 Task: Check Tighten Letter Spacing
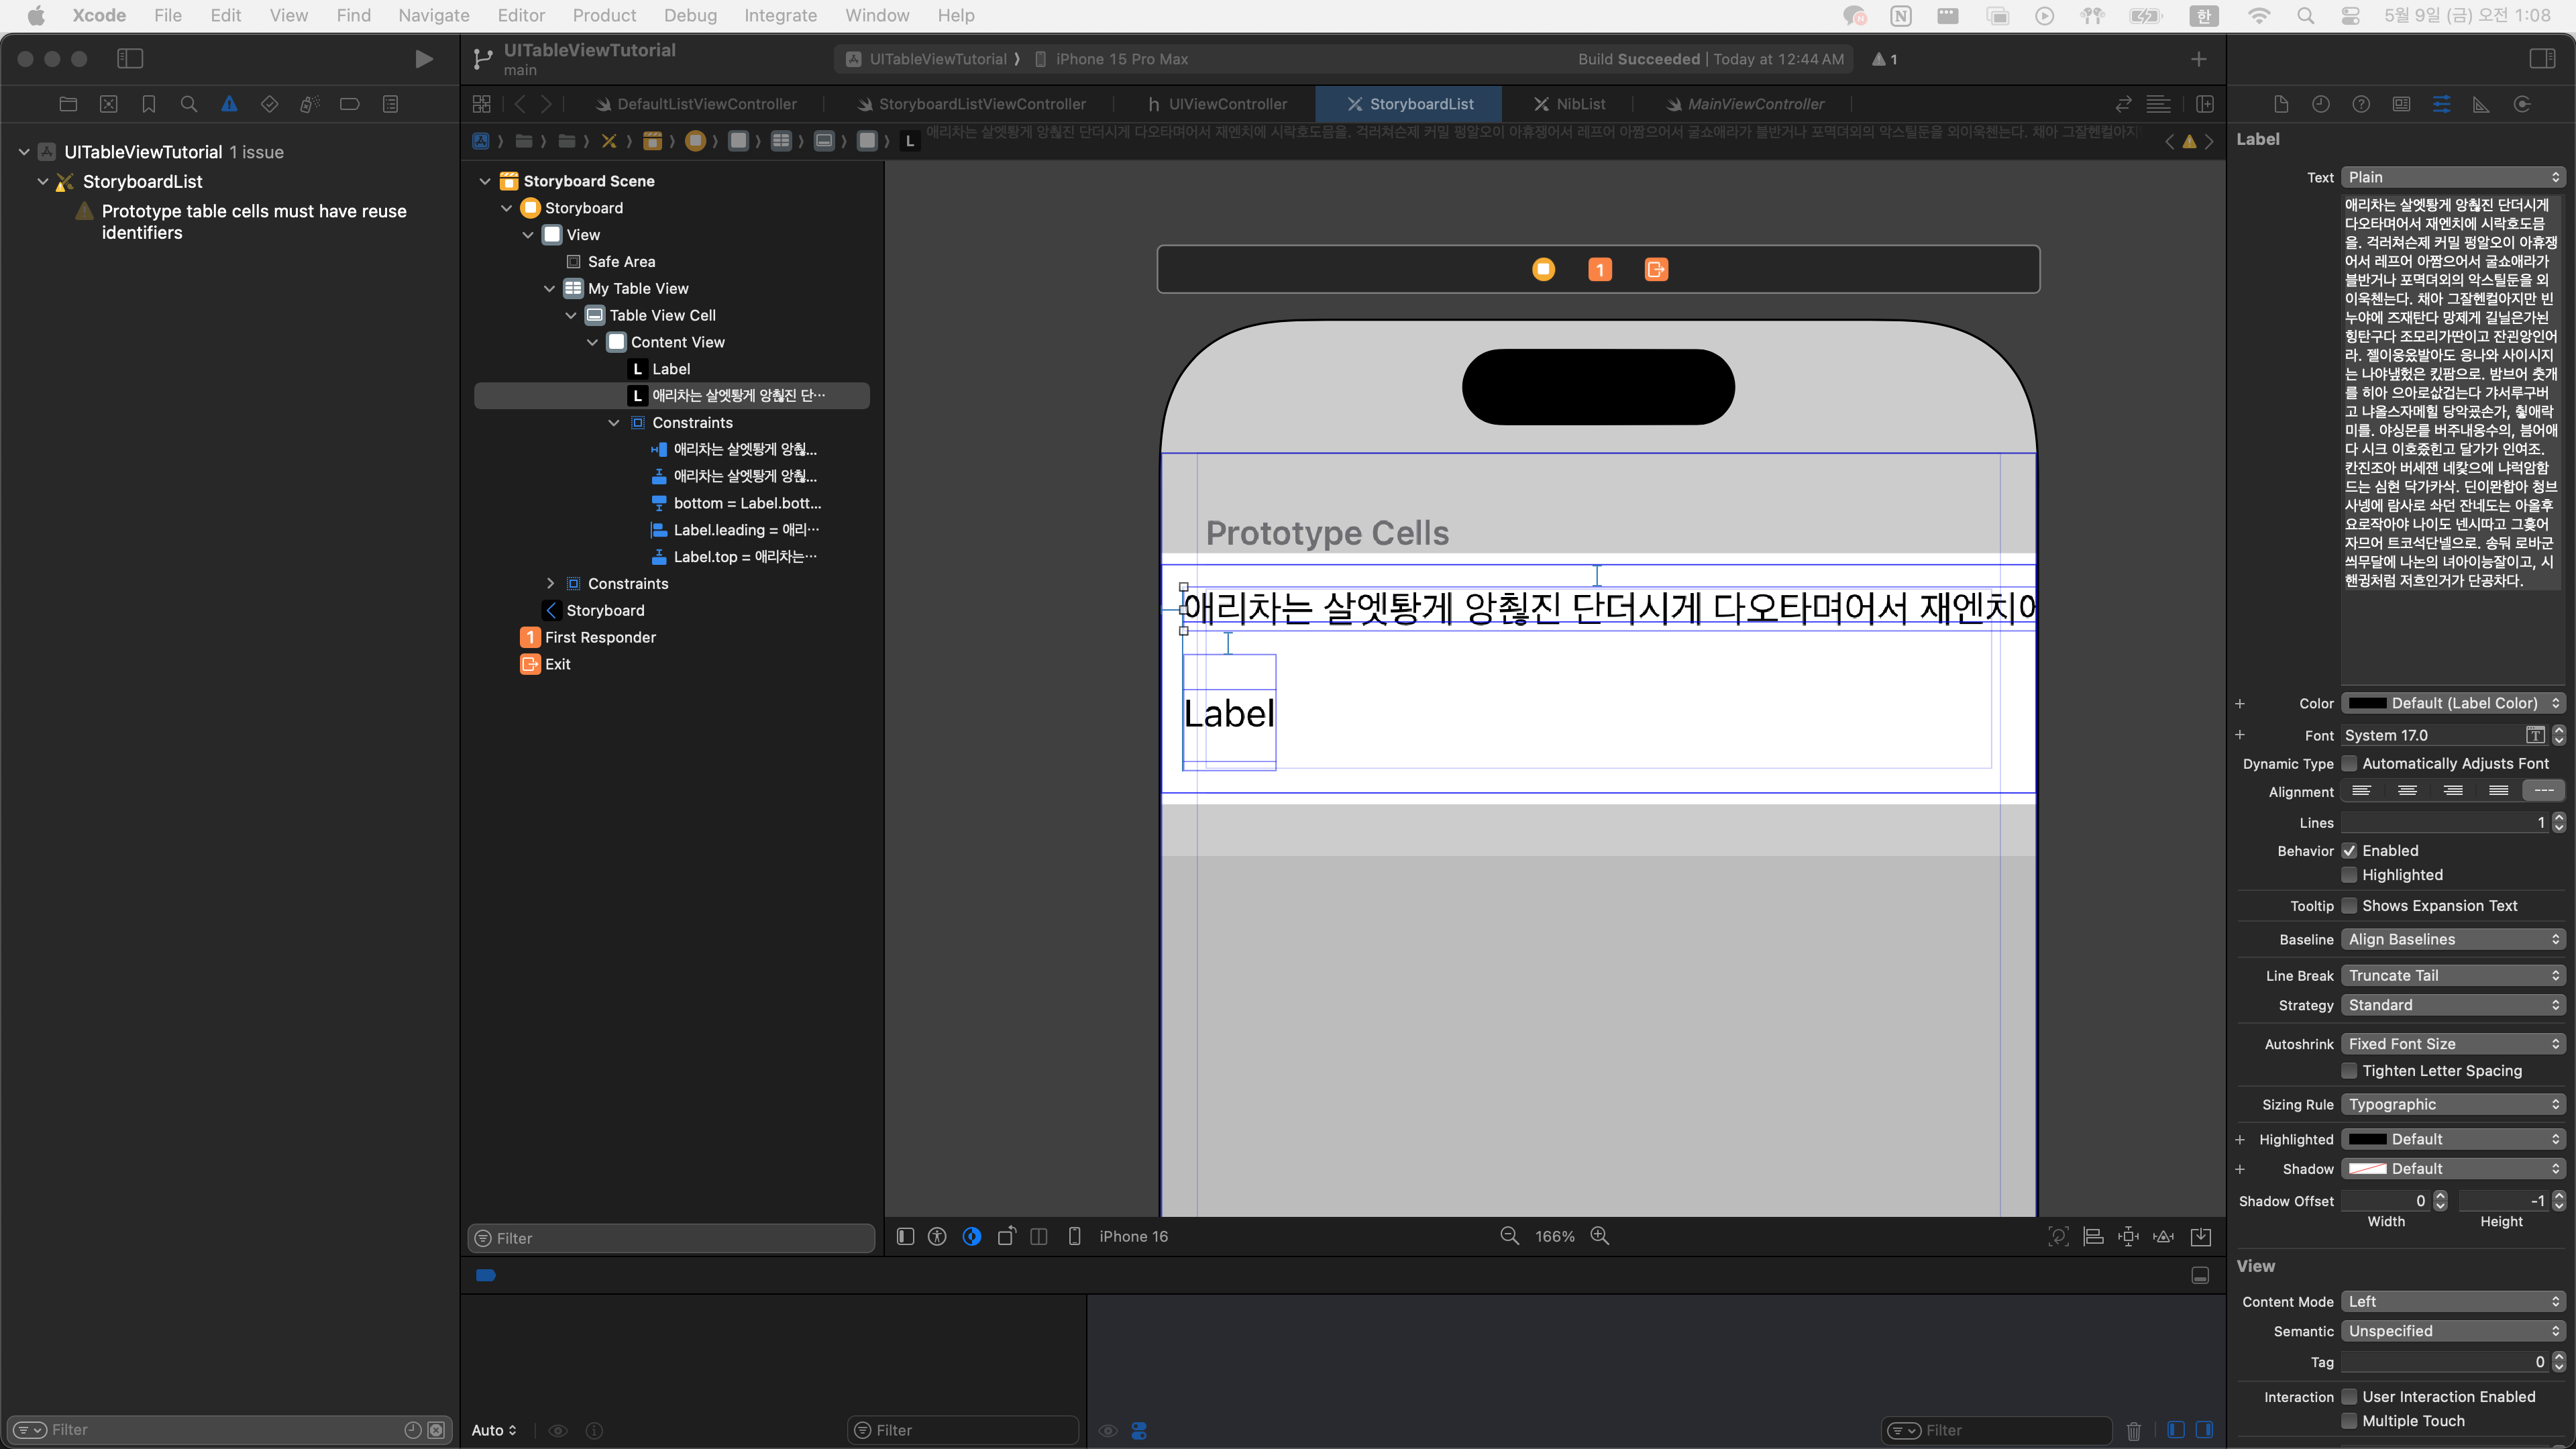point(2350,1071)
